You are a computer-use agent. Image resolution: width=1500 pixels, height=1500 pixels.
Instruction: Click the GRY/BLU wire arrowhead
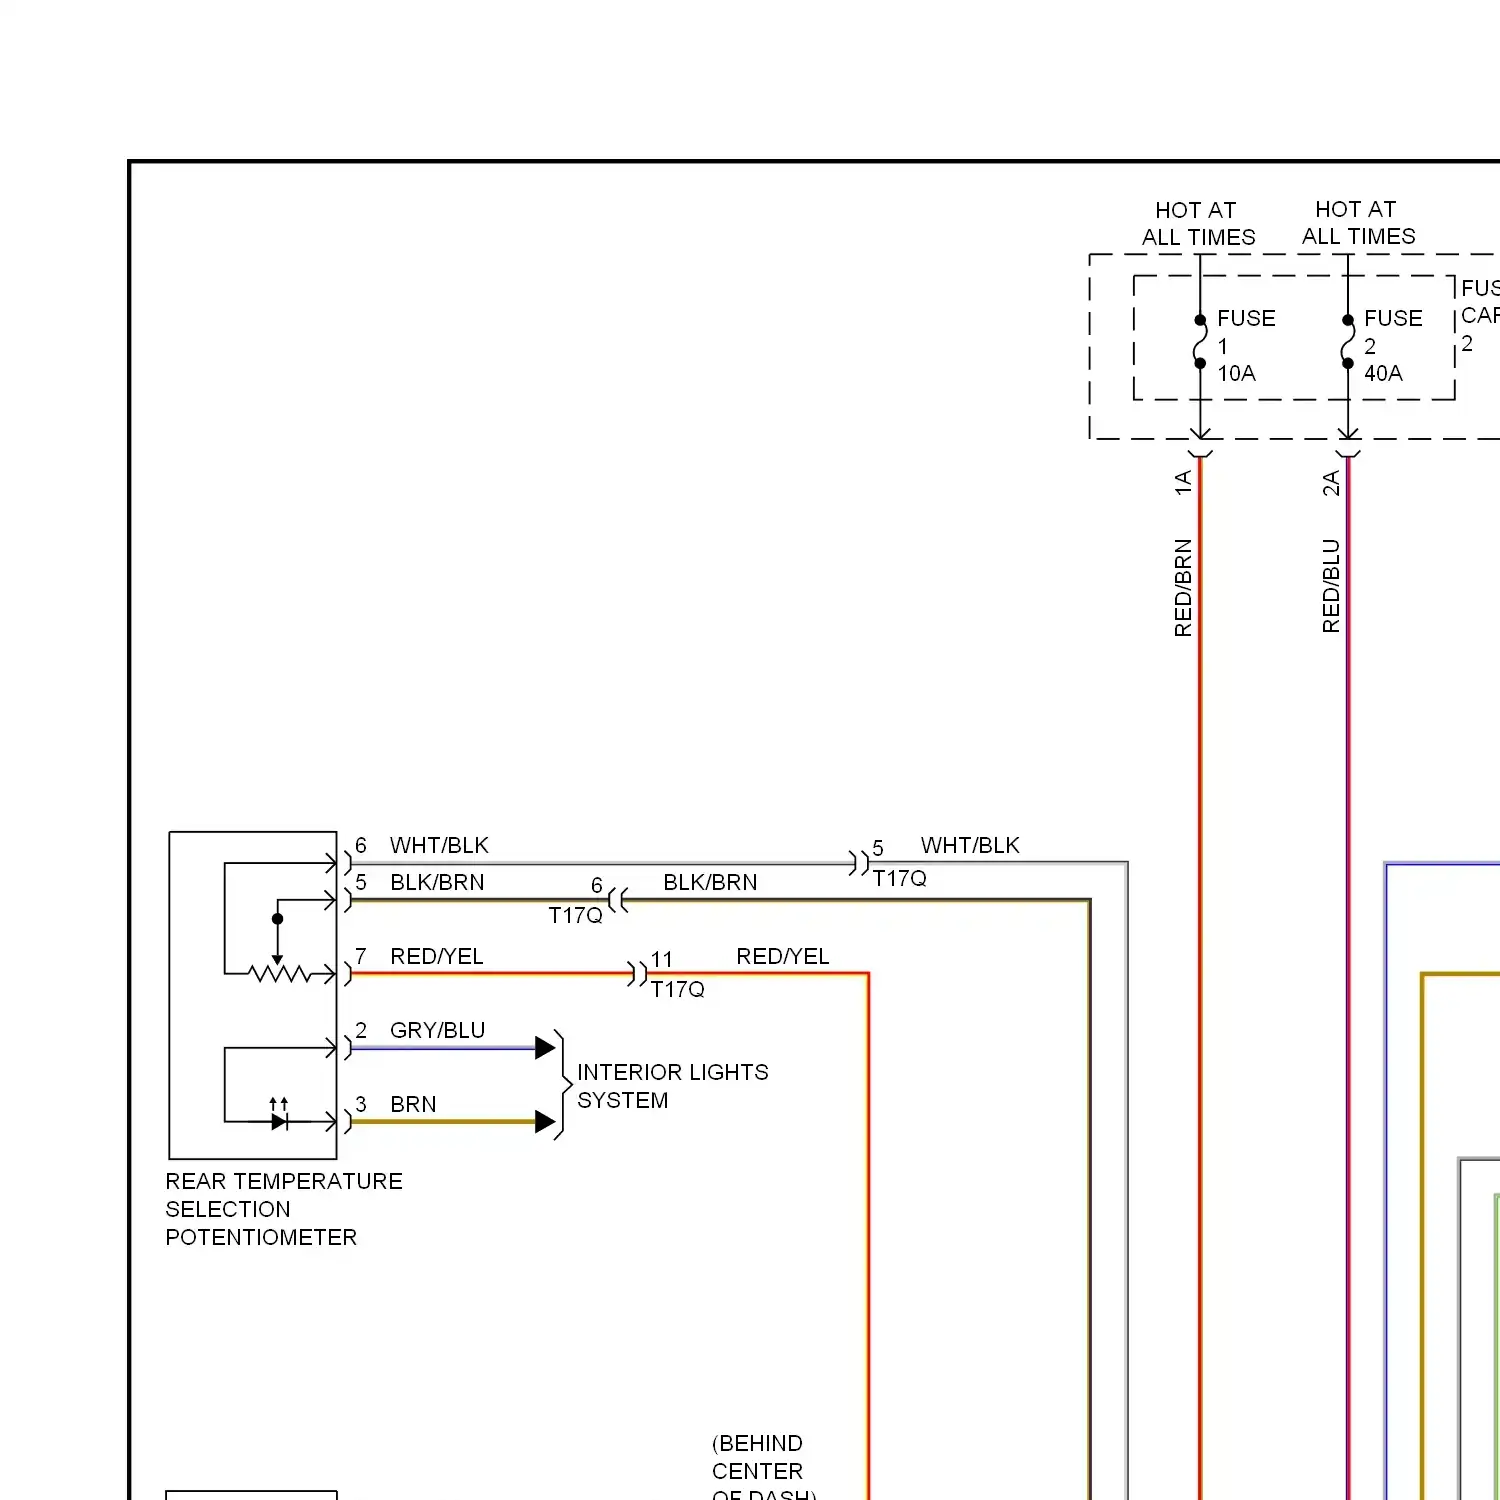(x=545, y=1048)
